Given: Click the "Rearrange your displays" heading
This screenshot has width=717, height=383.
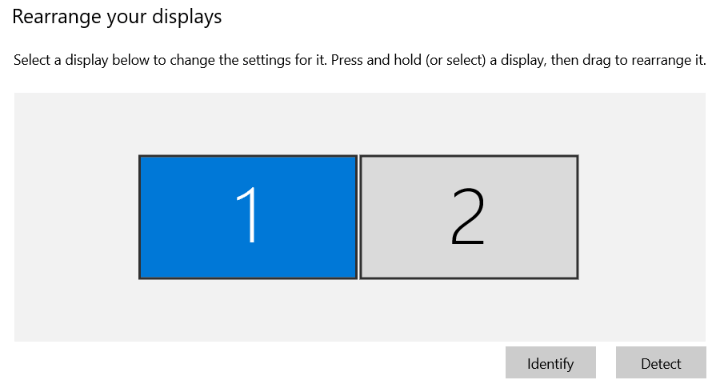Looking at the screenshot, I should pyautogui.click(x=117, y=17).
